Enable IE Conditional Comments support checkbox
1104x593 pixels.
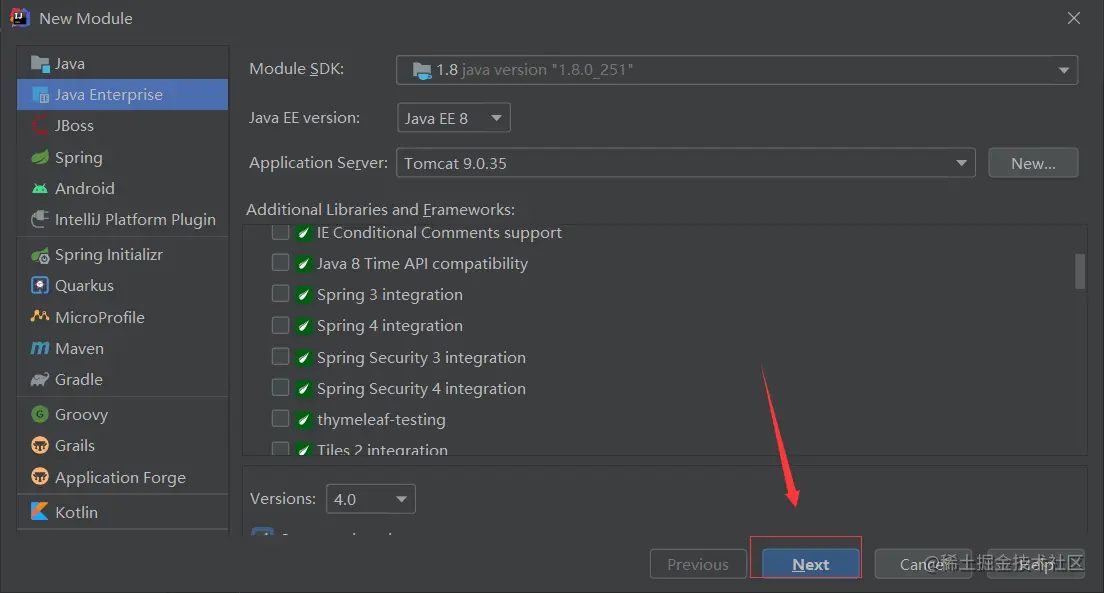click(x=280, y=232)
